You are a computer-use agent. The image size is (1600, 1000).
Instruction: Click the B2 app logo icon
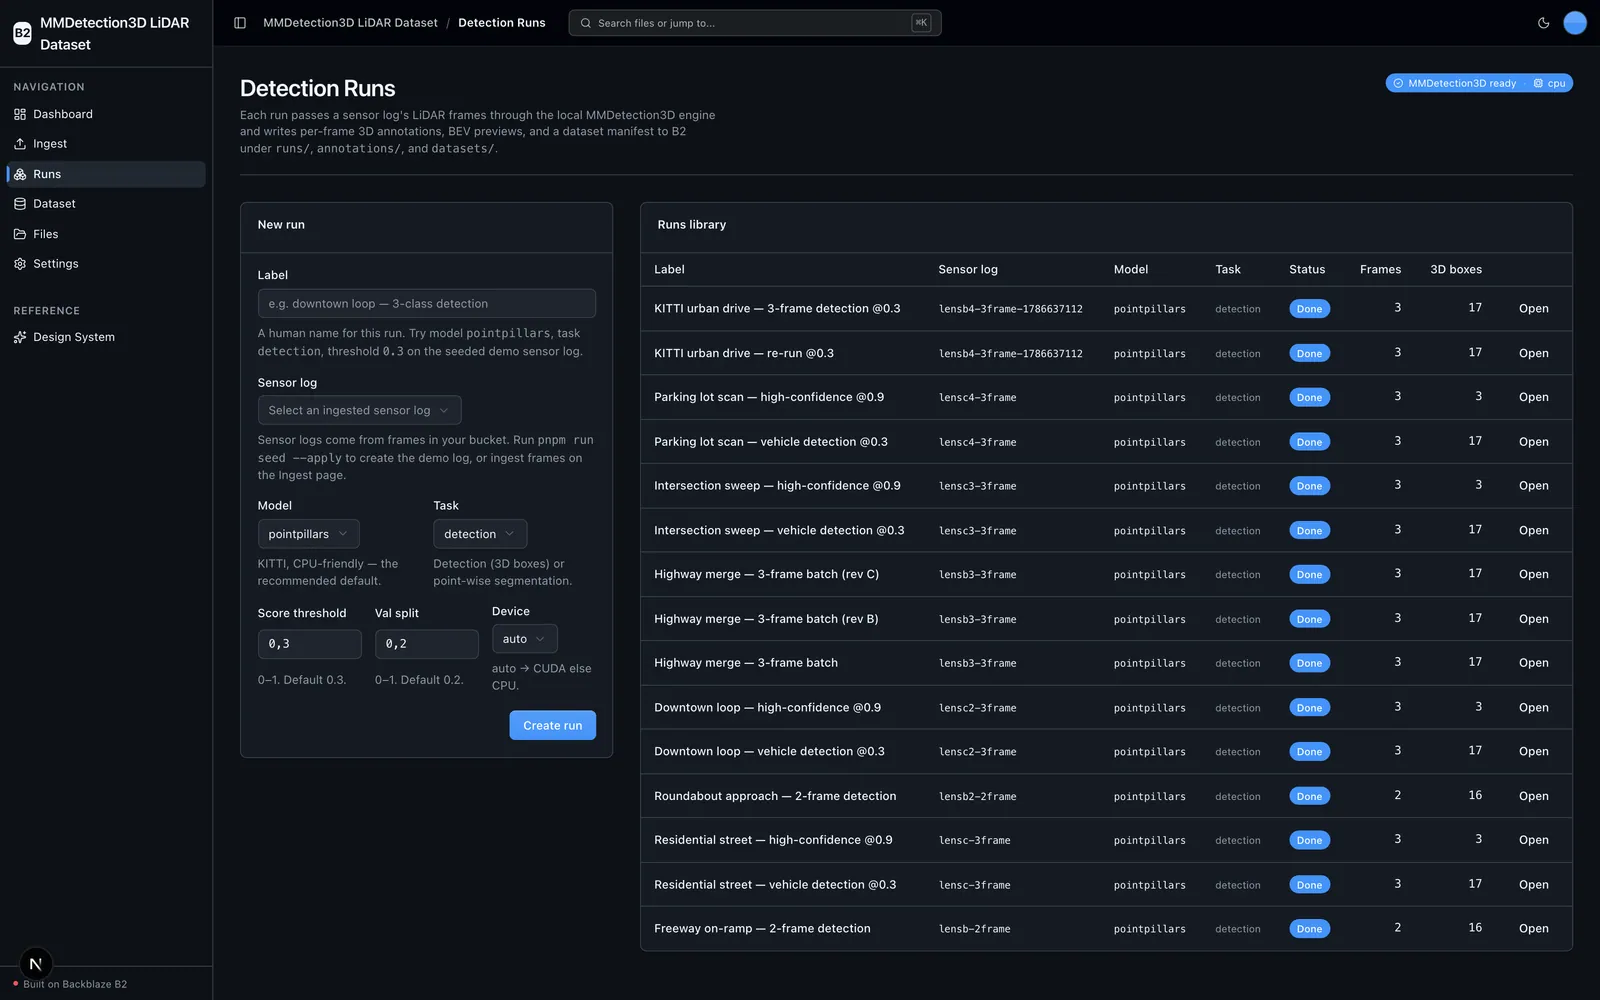tap(22, 33)
